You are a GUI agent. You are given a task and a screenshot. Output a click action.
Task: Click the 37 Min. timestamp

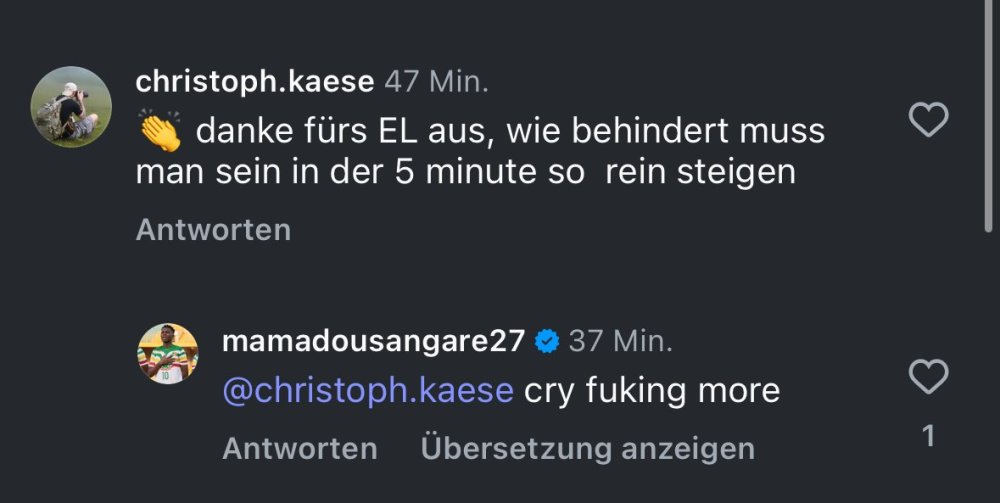pyautogui.click(x=620, y=341)
